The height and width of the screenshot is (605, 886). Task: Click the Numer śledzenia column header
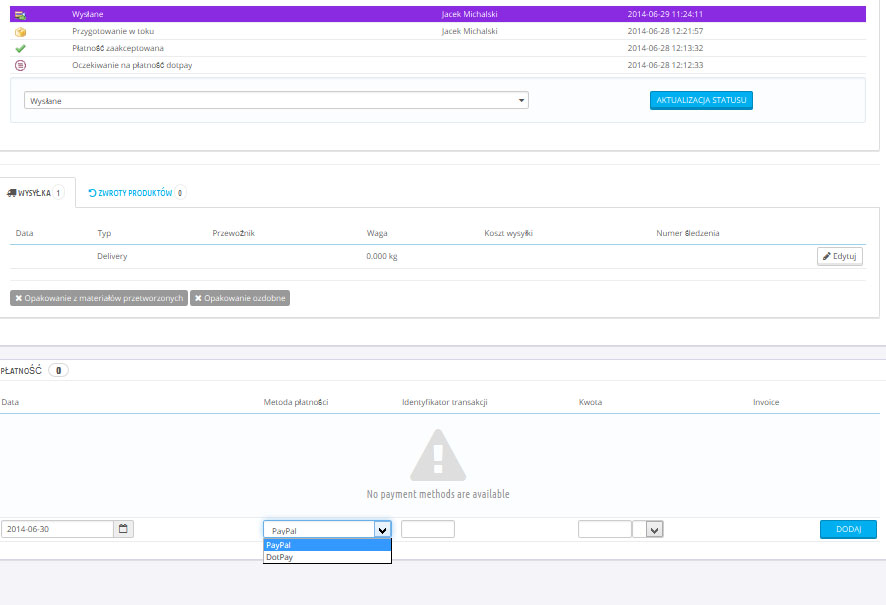pos(688,233)
